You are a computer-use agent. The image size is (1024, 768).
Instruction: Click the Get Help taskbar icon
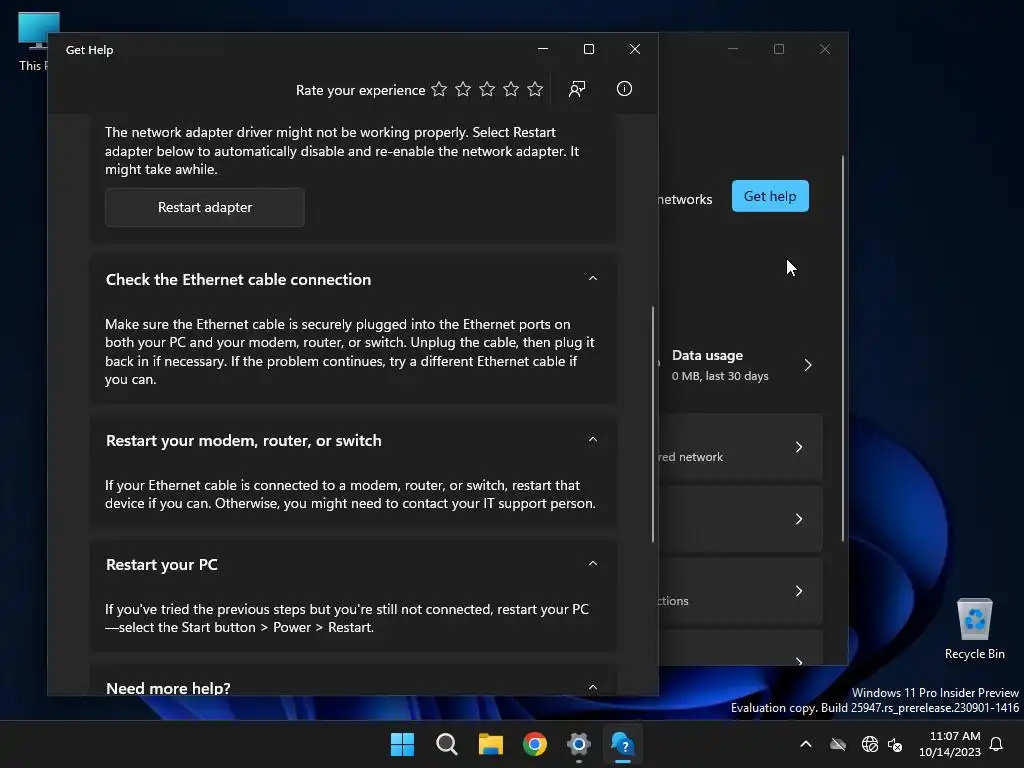(x=622, y=744)
